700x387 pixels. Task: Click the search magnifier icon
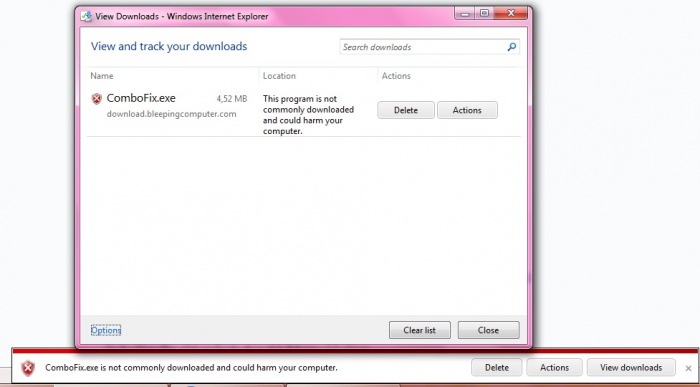click(512, 47)
